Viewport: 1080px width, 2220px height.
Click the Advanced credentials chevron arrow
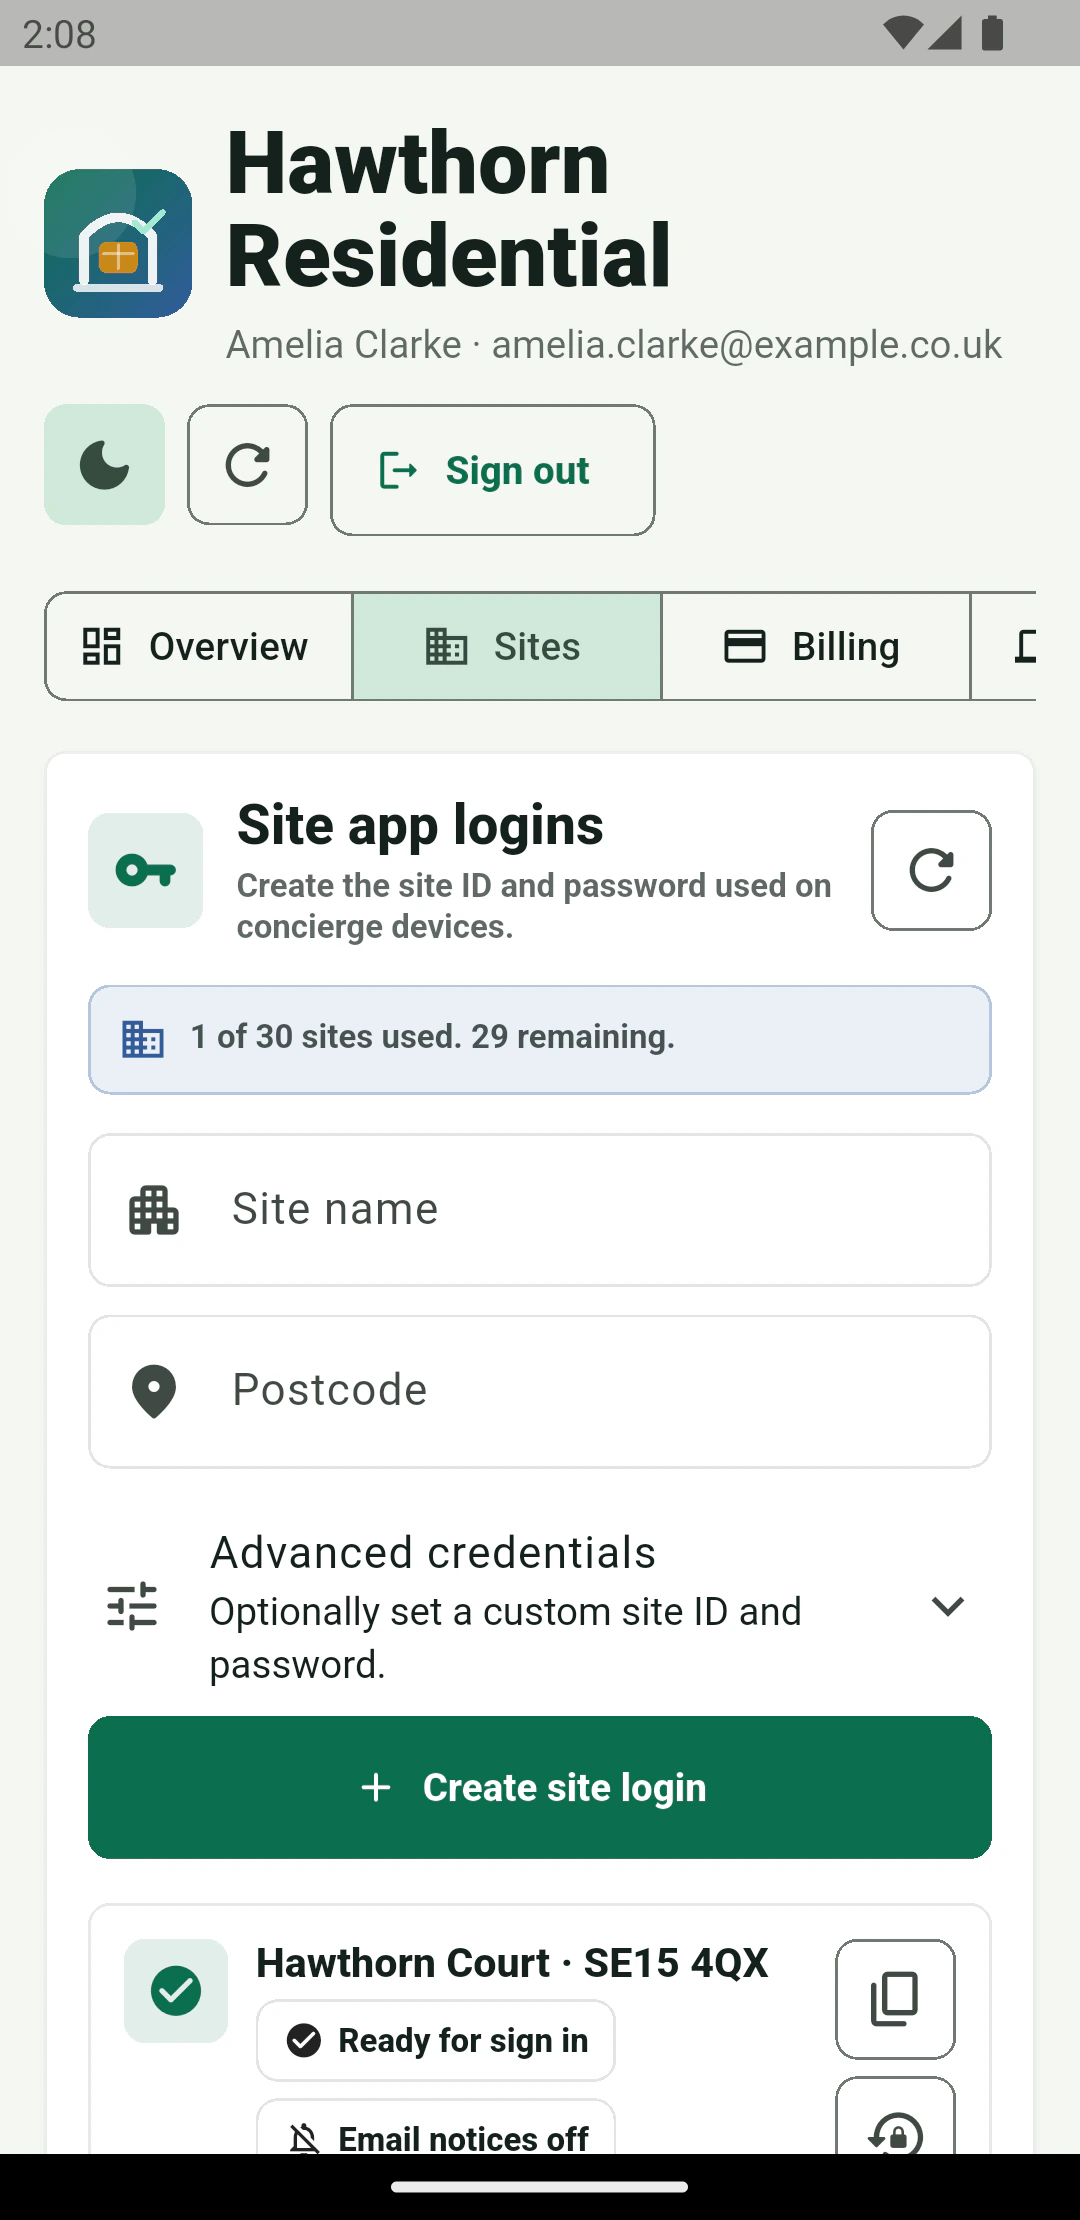[947, 1607]
